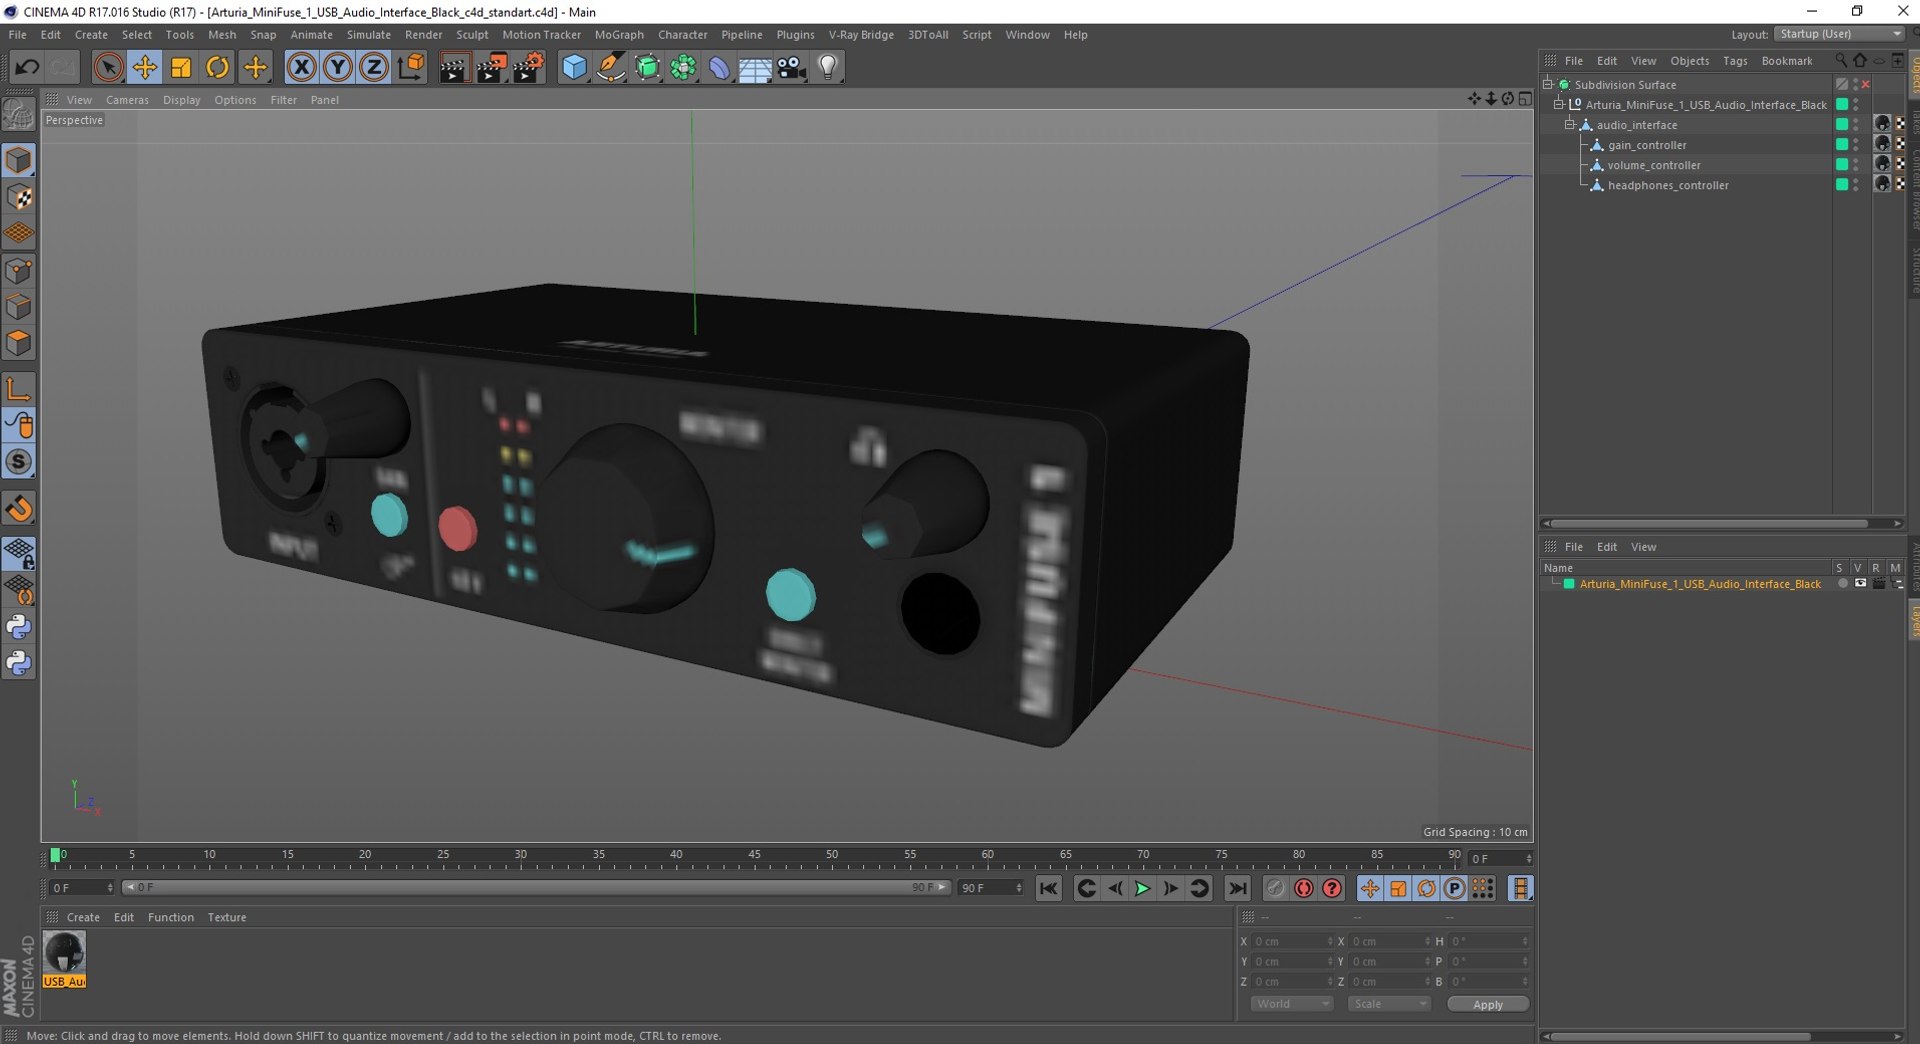This screenshot has width=1920, height=1044.
Task: Open the World coordinate system dropdown
Action: (x=1292, y=1004)
